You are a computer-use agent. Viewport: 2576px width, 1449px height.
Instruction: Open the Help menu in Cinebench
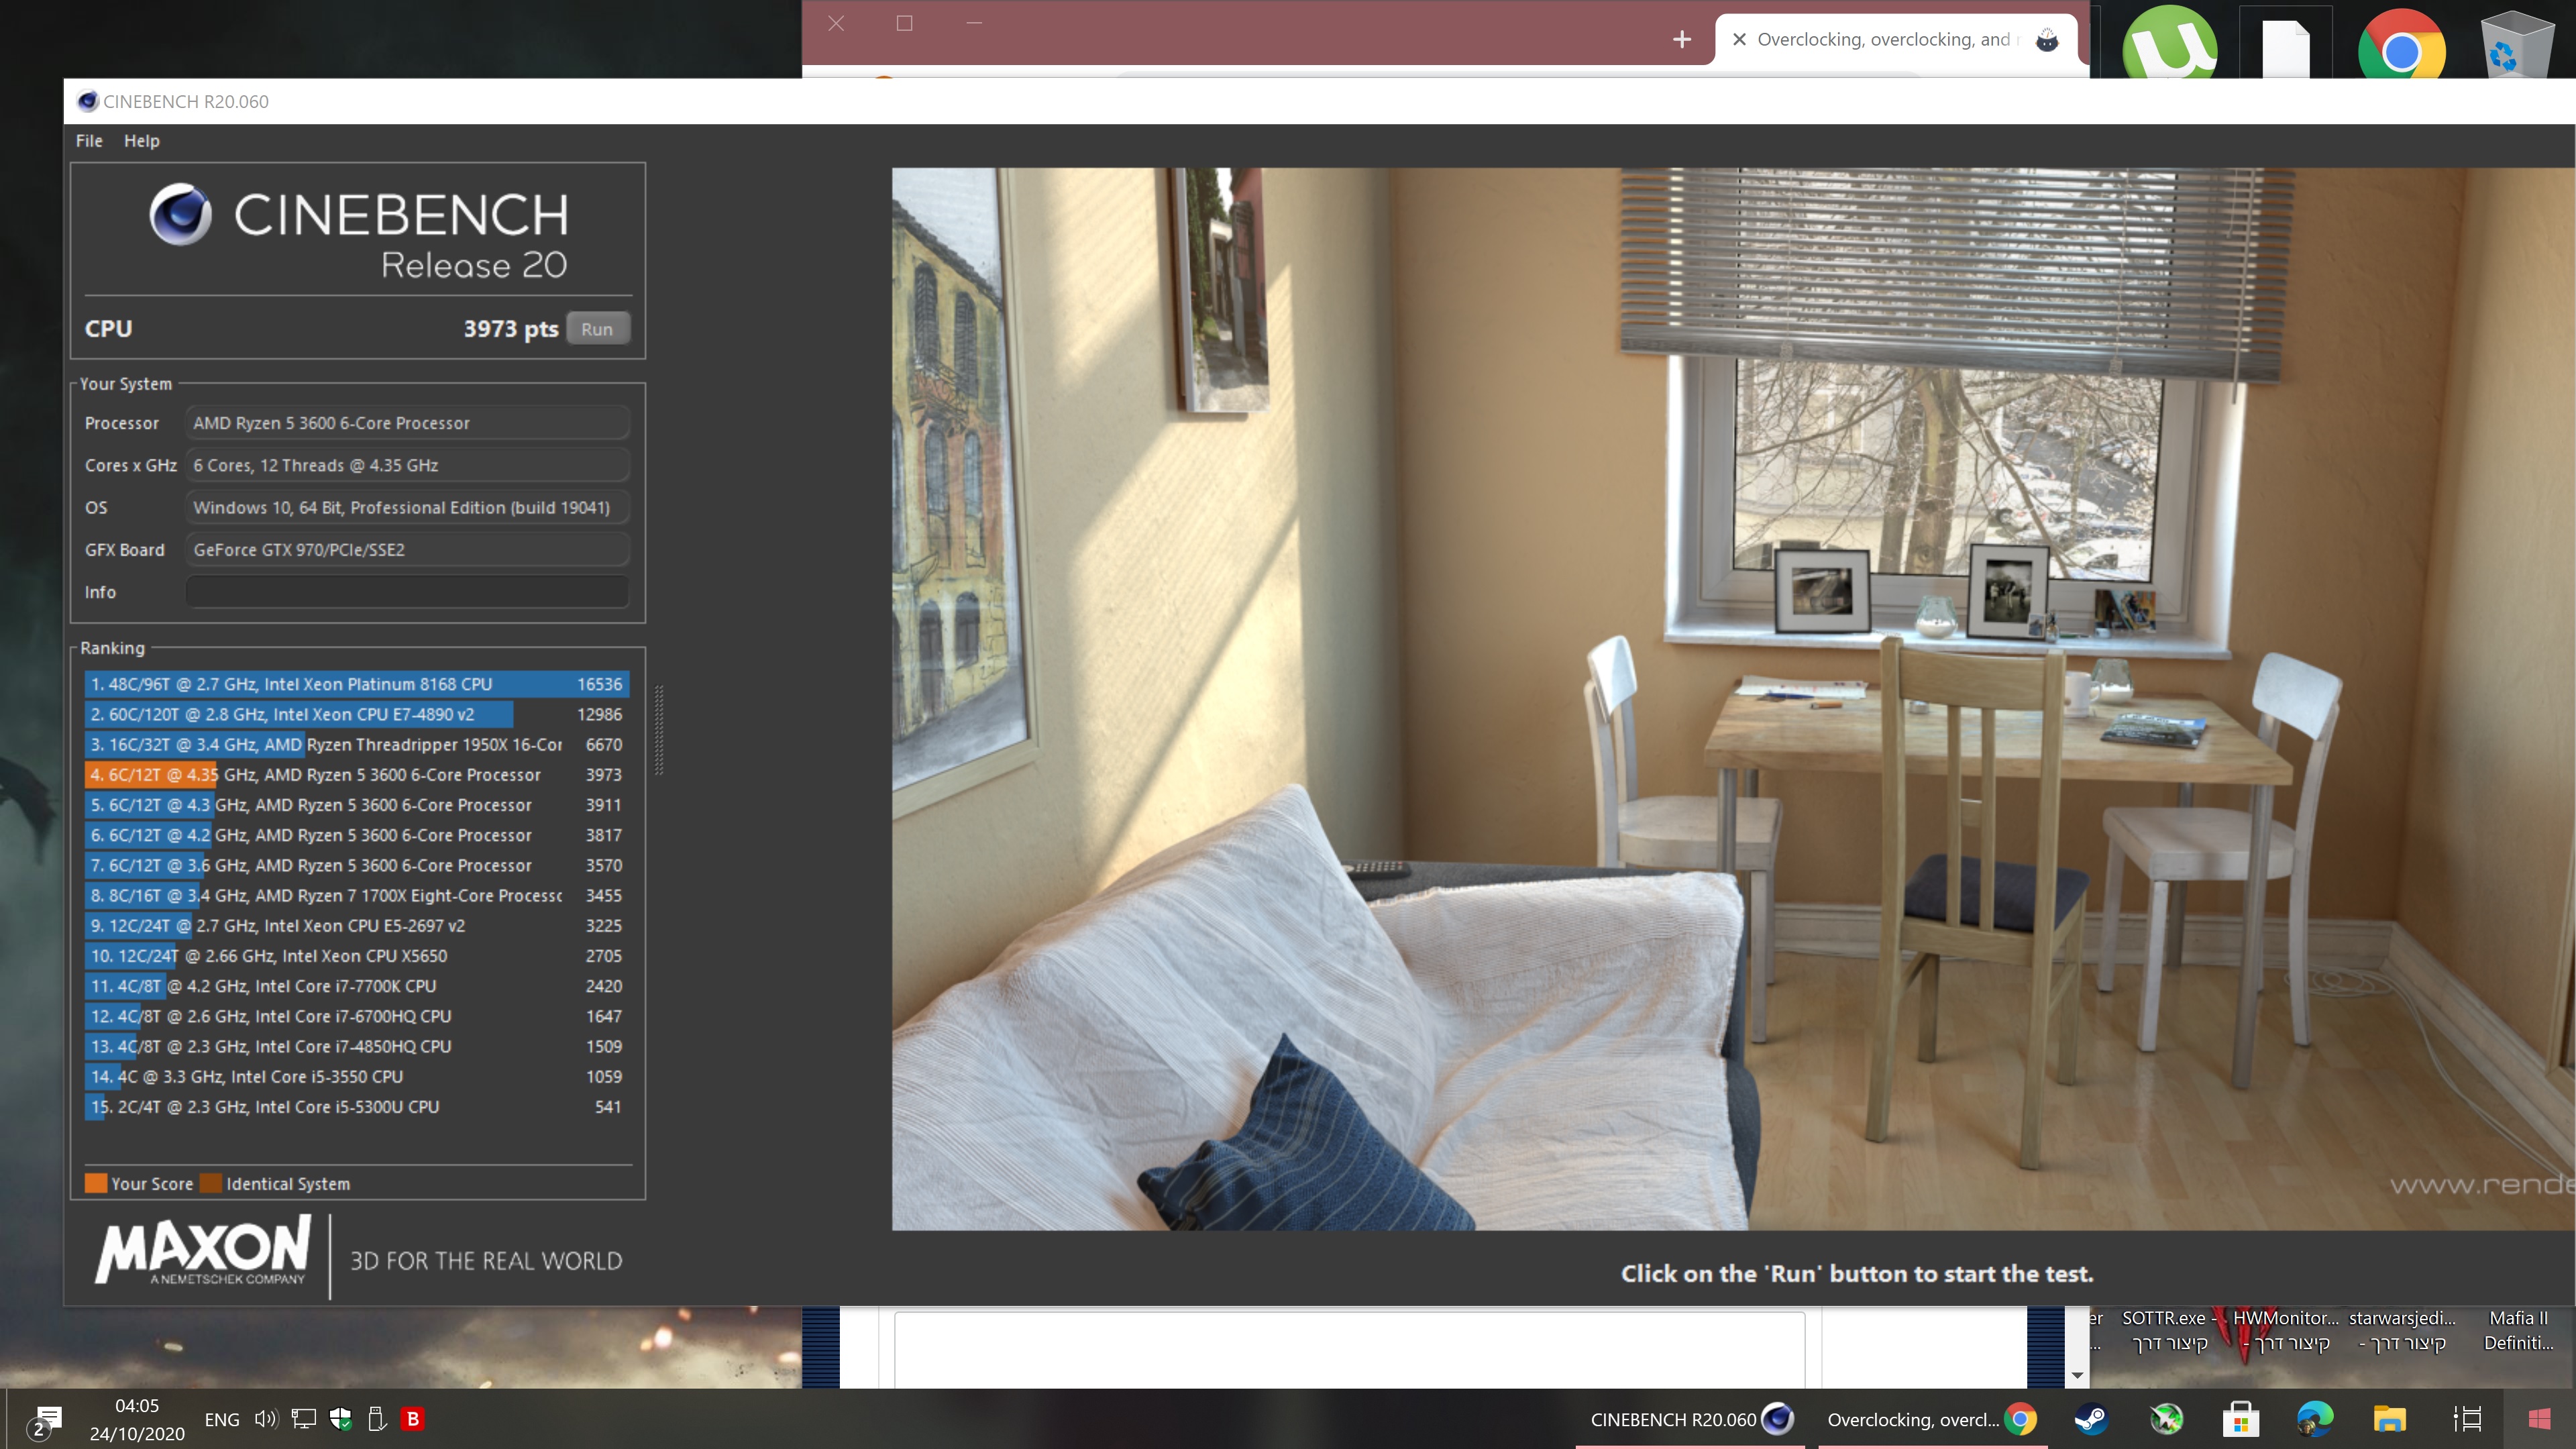coord(141,141)
